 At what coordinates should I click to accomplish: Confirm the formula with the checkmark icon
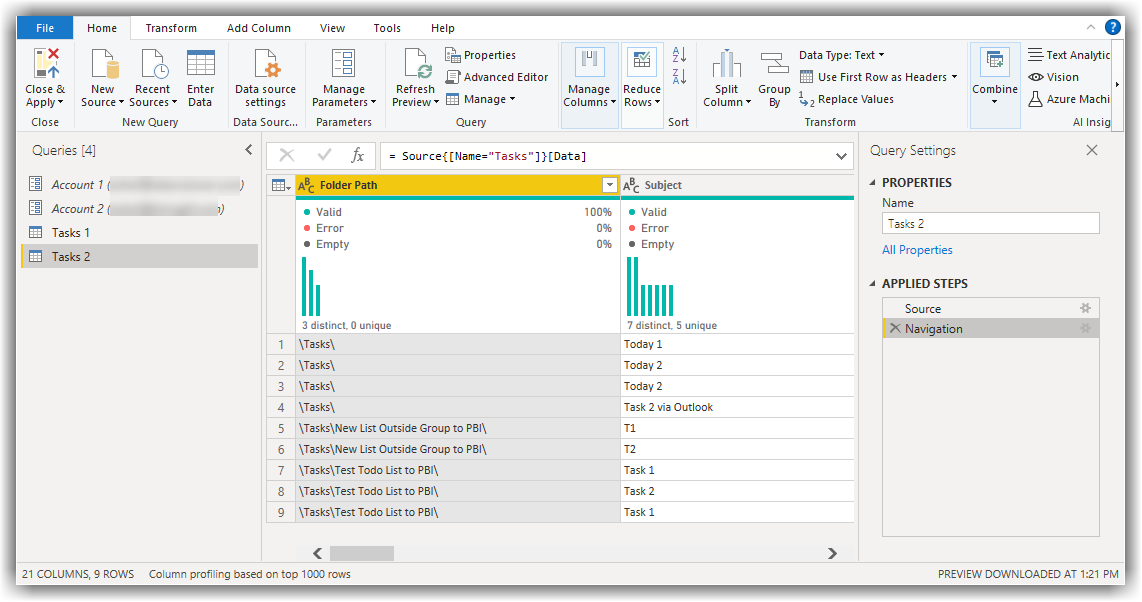[324, 155]
